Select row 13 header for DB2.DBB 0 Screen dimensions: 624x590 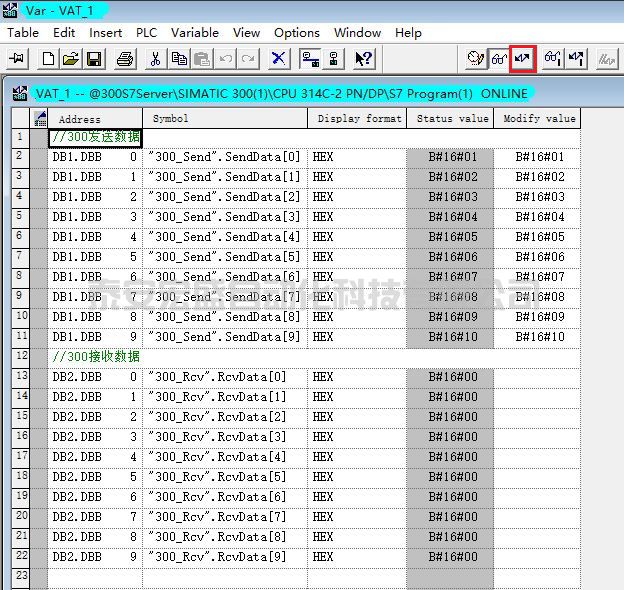[19, 376]
